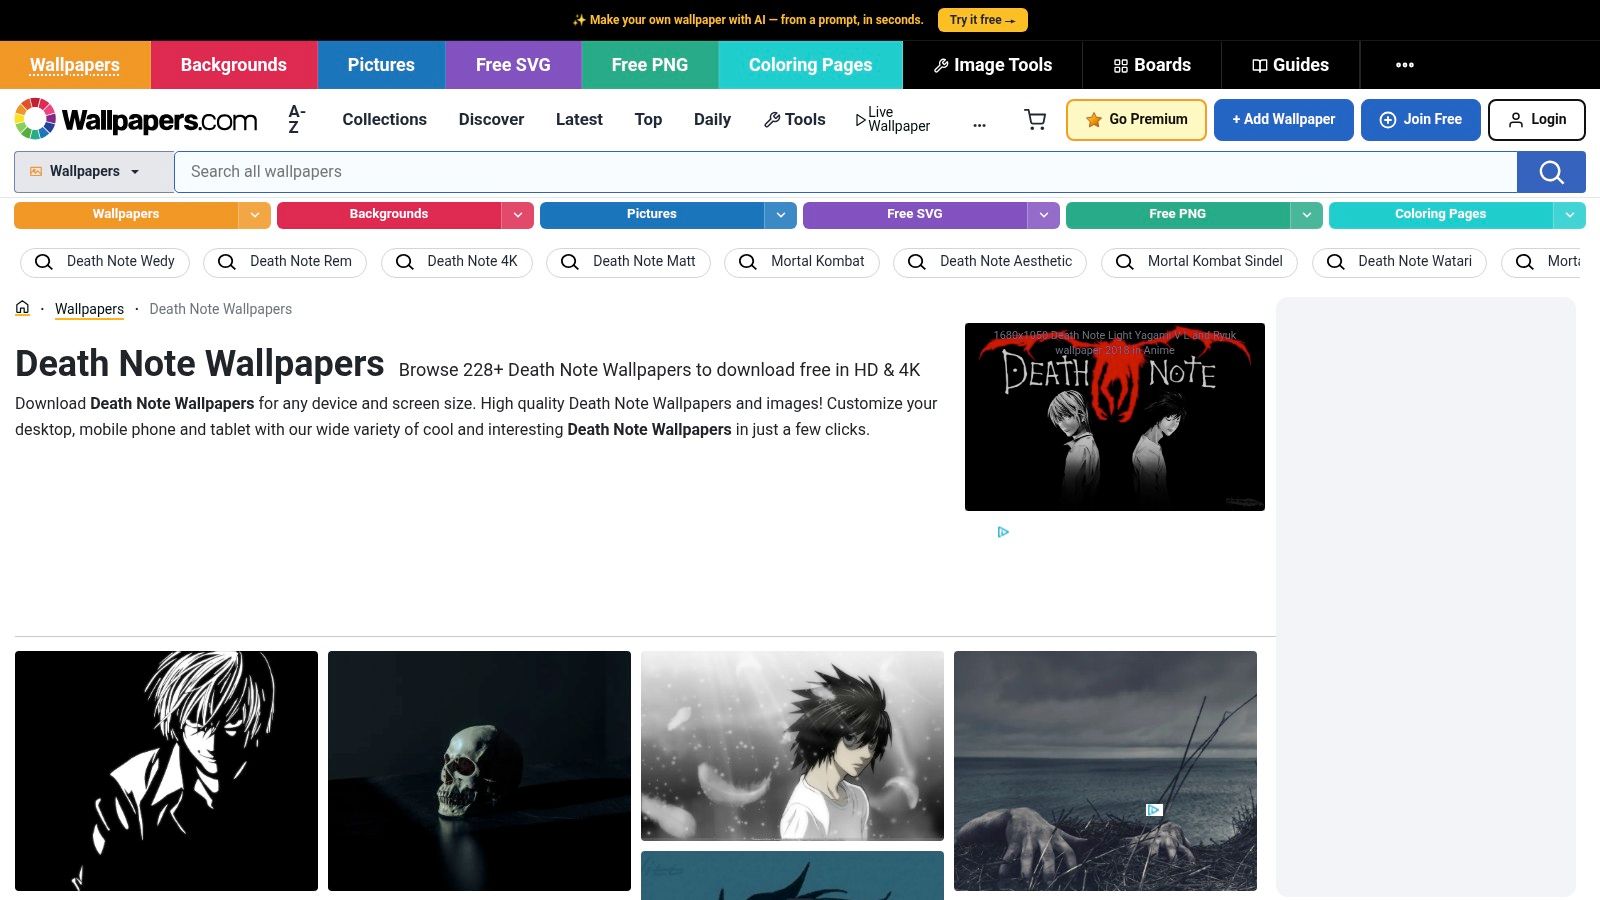Click the Join Free button
The width and height of the screenshot is (1600, 900).
pos(1421,120)
